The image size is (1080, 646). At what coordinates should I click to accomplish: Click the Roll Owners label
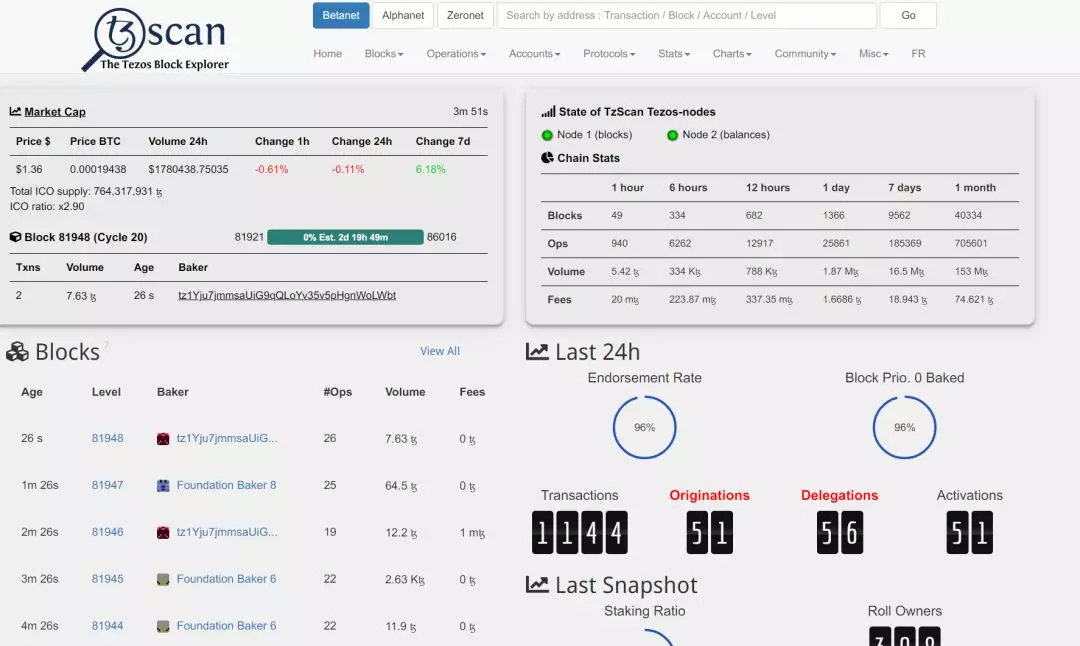click(904, 611)
